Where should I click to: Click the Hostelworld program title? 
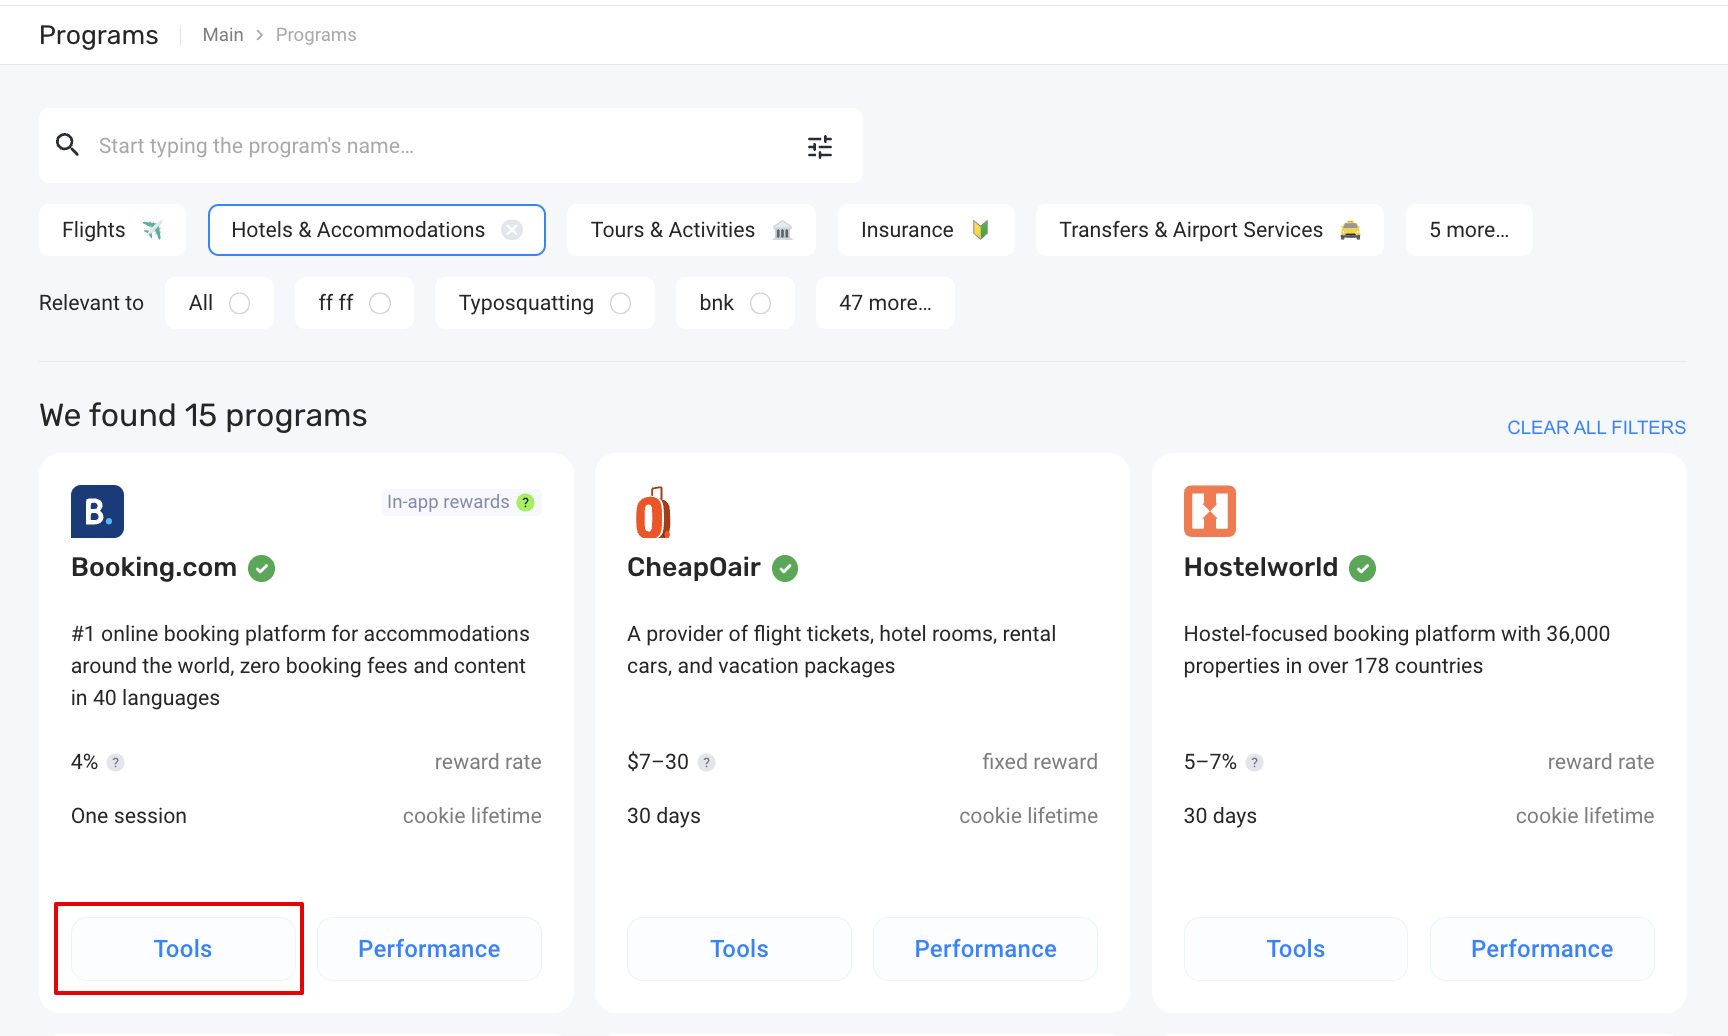pyautogui.click(x=1260, y=567)
